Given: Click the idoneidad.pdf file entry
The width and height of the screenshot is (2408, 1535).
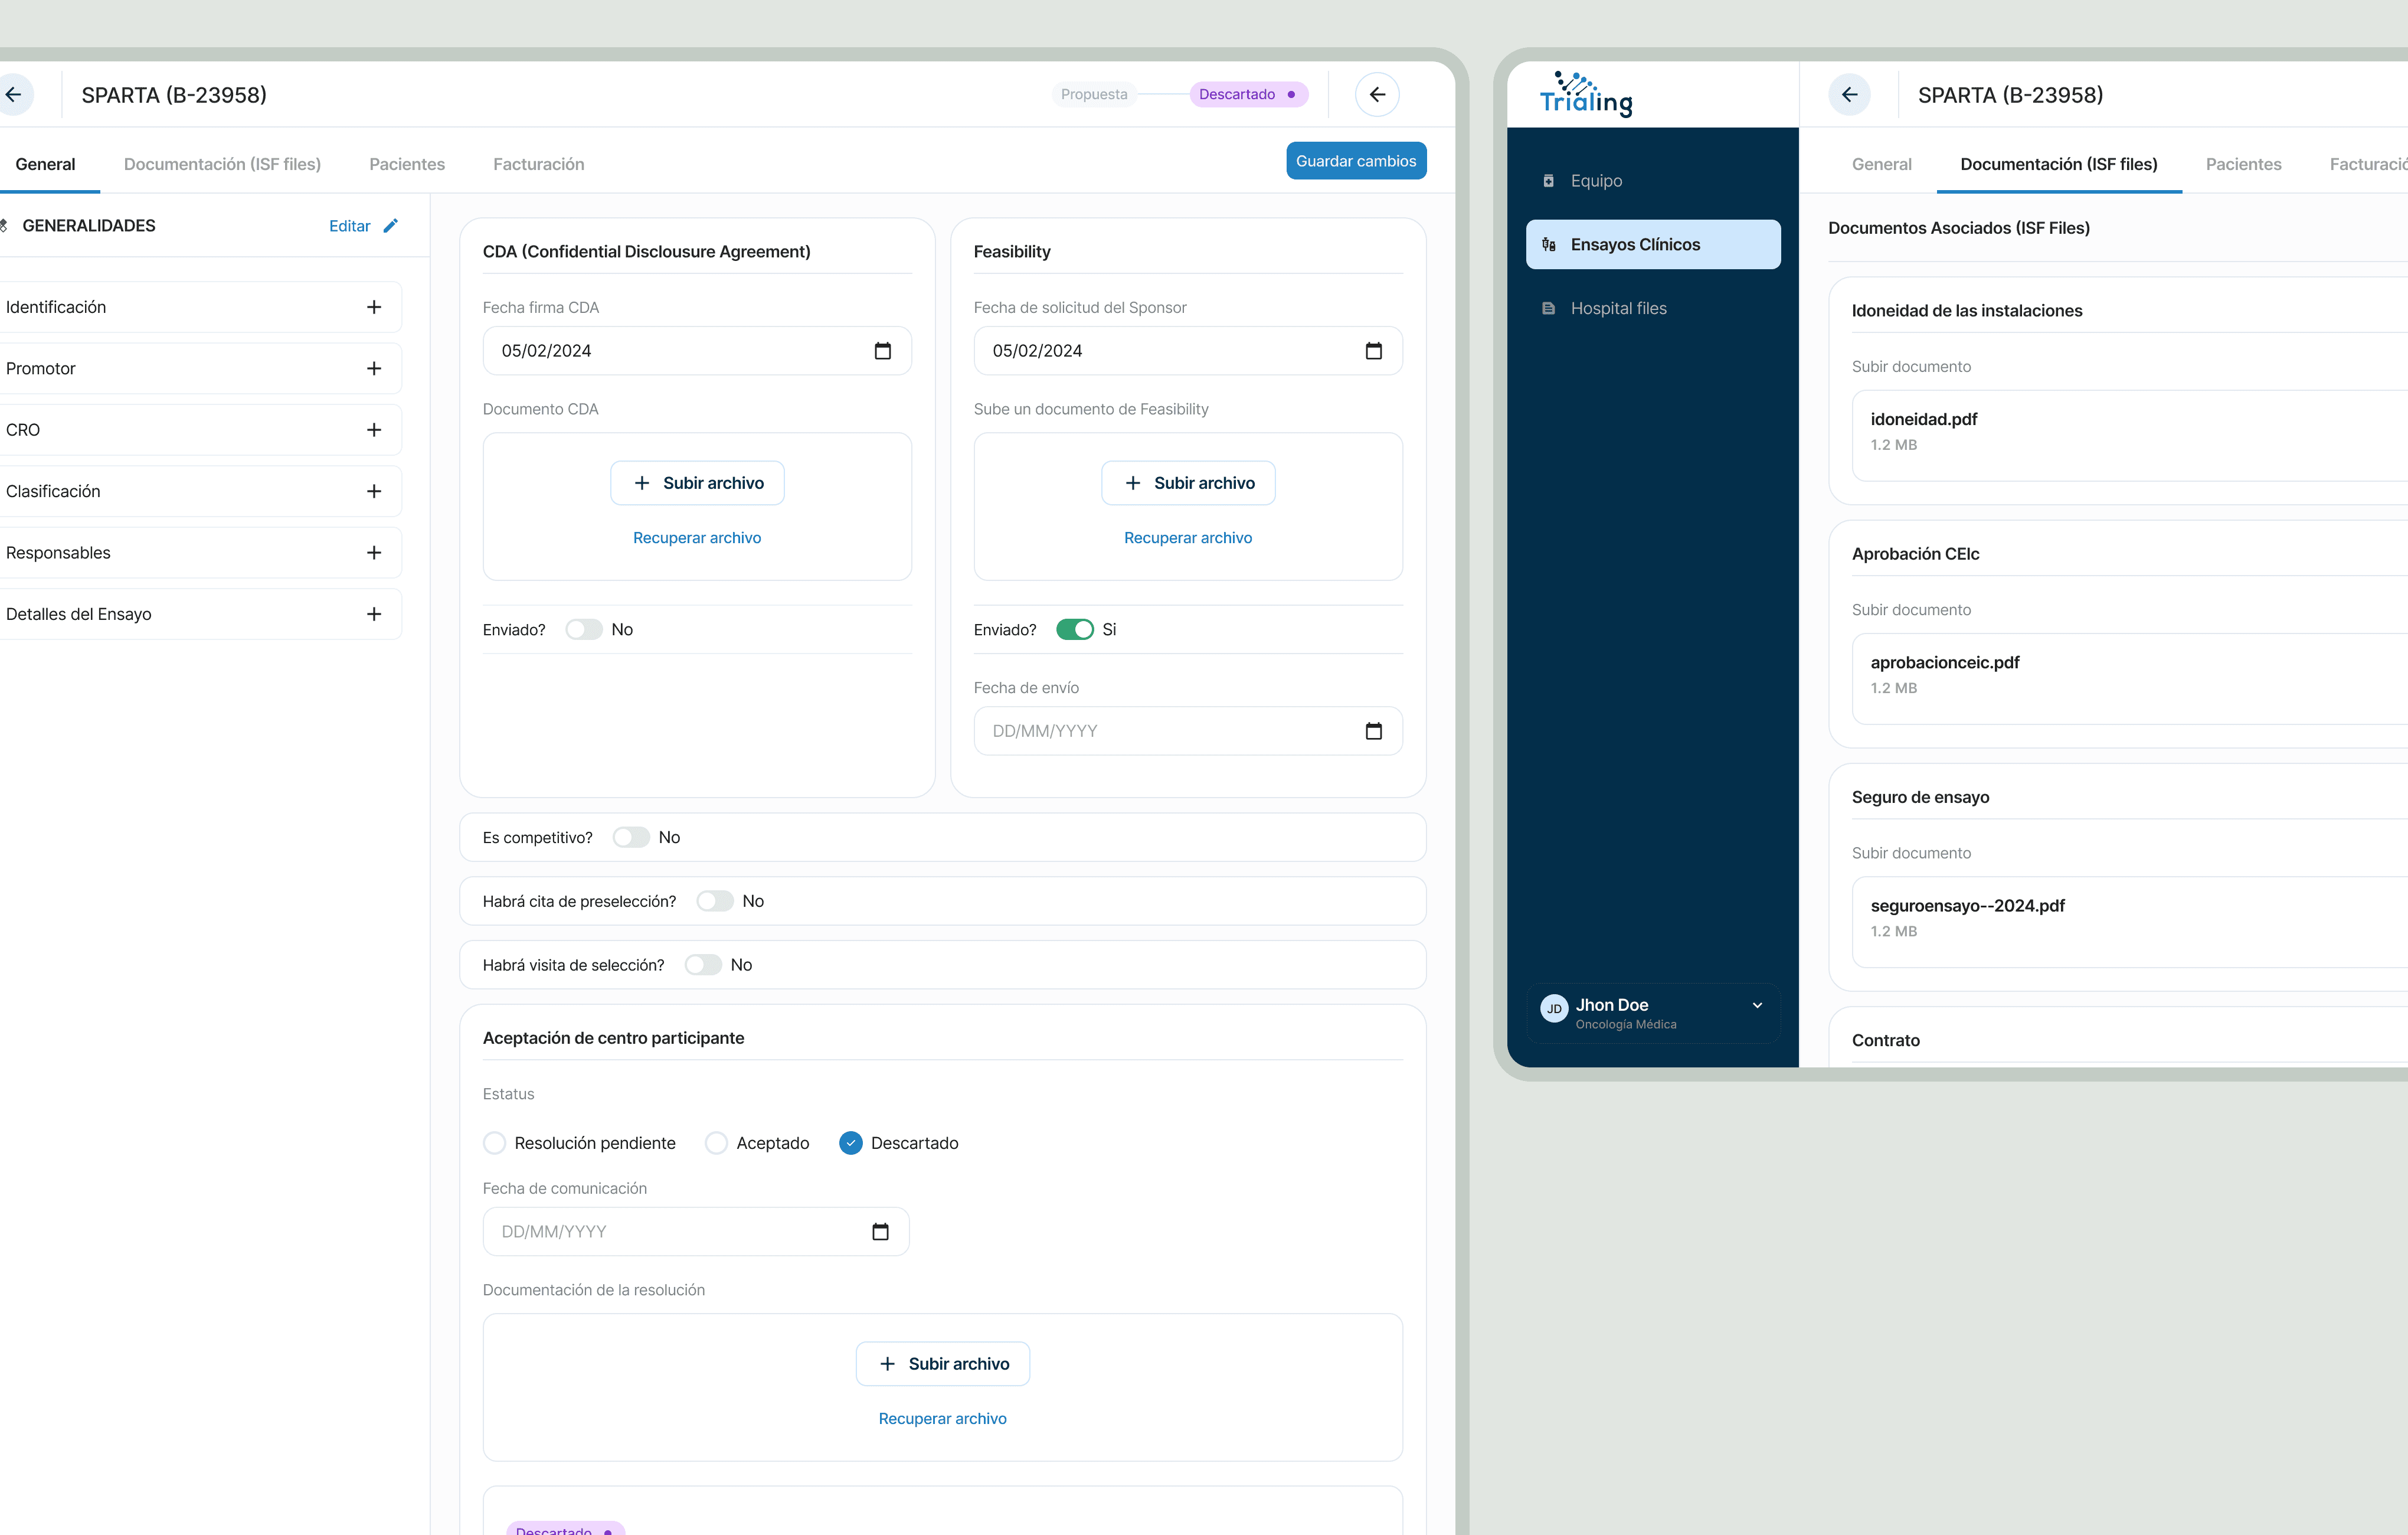Looking at the screenshot, I should [1924, 420].
